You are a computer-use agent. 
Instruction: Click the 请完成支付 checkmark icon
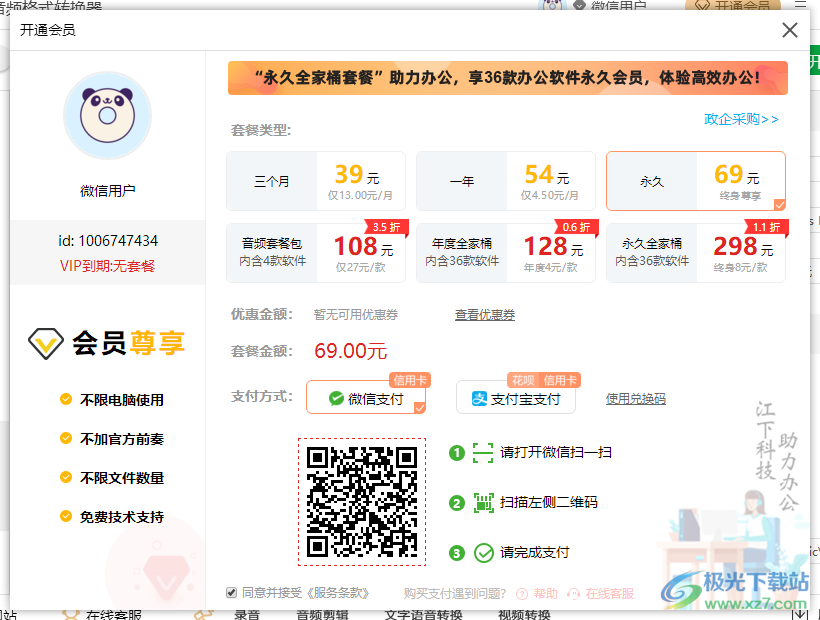tap(484, 553)
